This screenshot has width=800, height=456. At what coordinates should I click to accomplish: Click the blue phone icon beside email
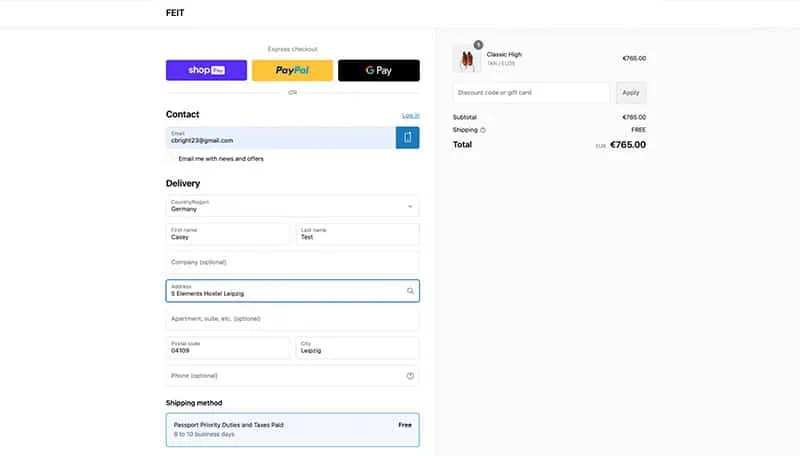[408, 138]
